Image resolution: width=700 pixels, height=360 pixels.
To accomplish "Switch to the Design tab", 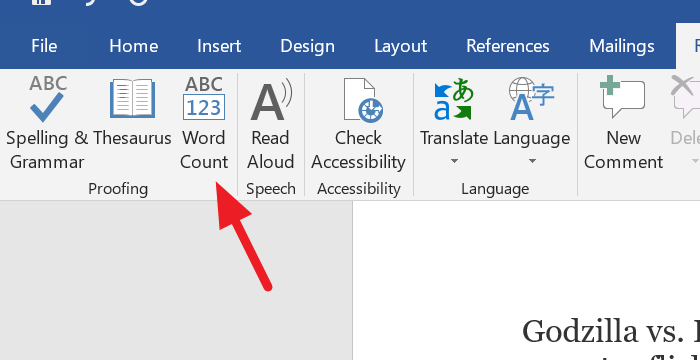I will [x=308, y=46].
